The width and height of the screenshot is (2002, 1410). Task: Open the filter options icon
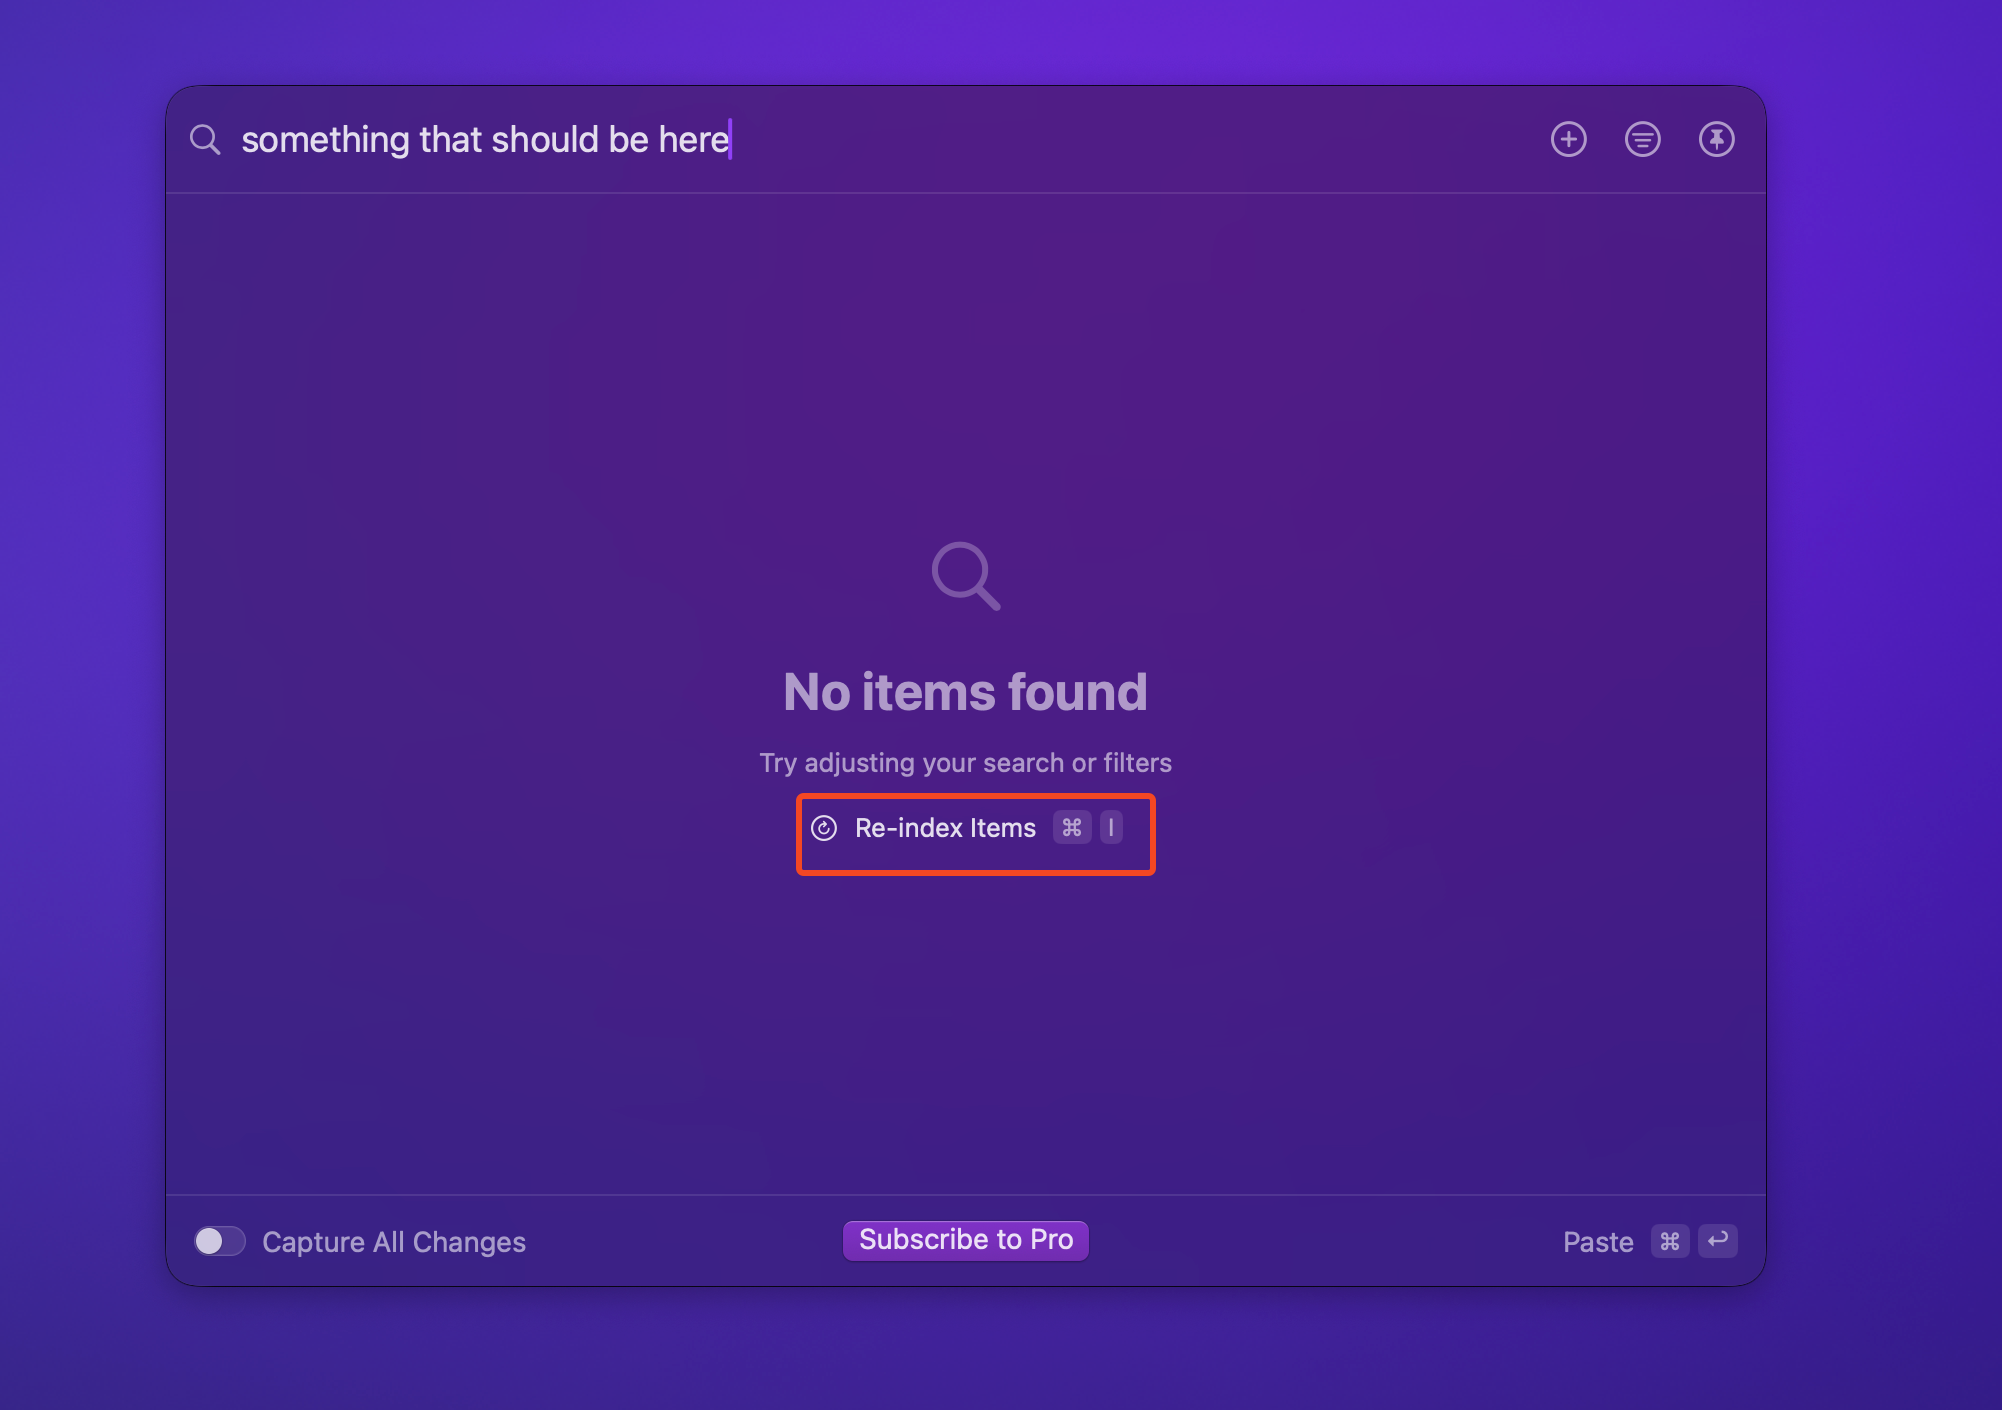tap(1642, 140)
